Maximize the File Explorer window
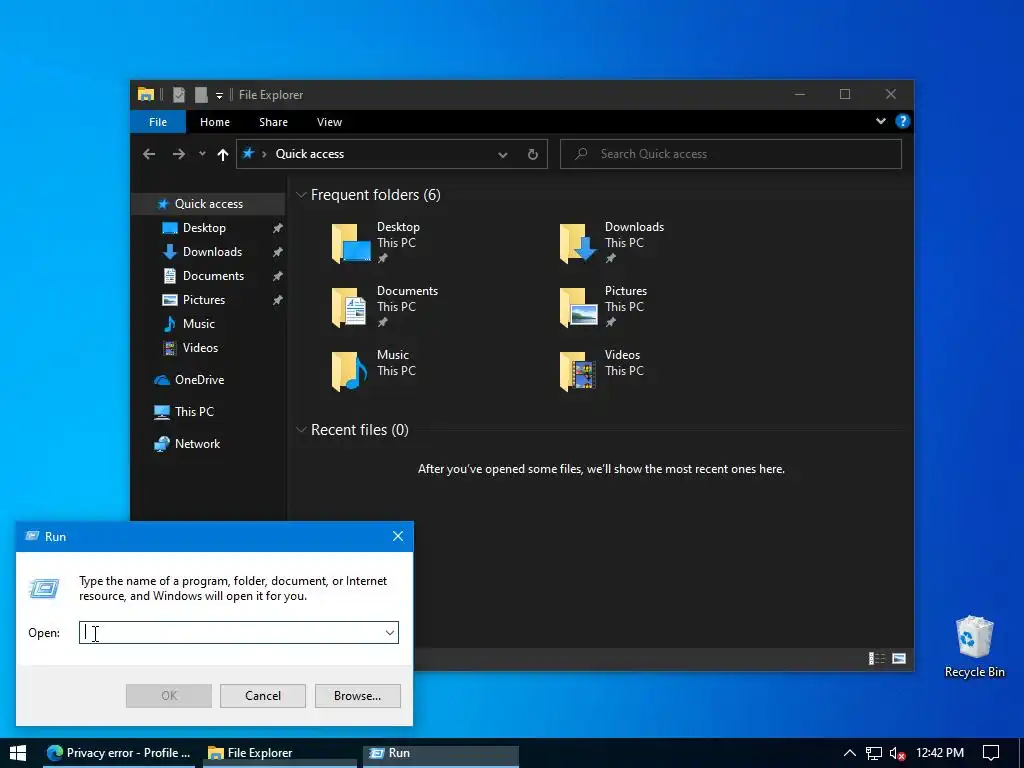The width and height of the screenshot is (1024, 768). (844, 95)
